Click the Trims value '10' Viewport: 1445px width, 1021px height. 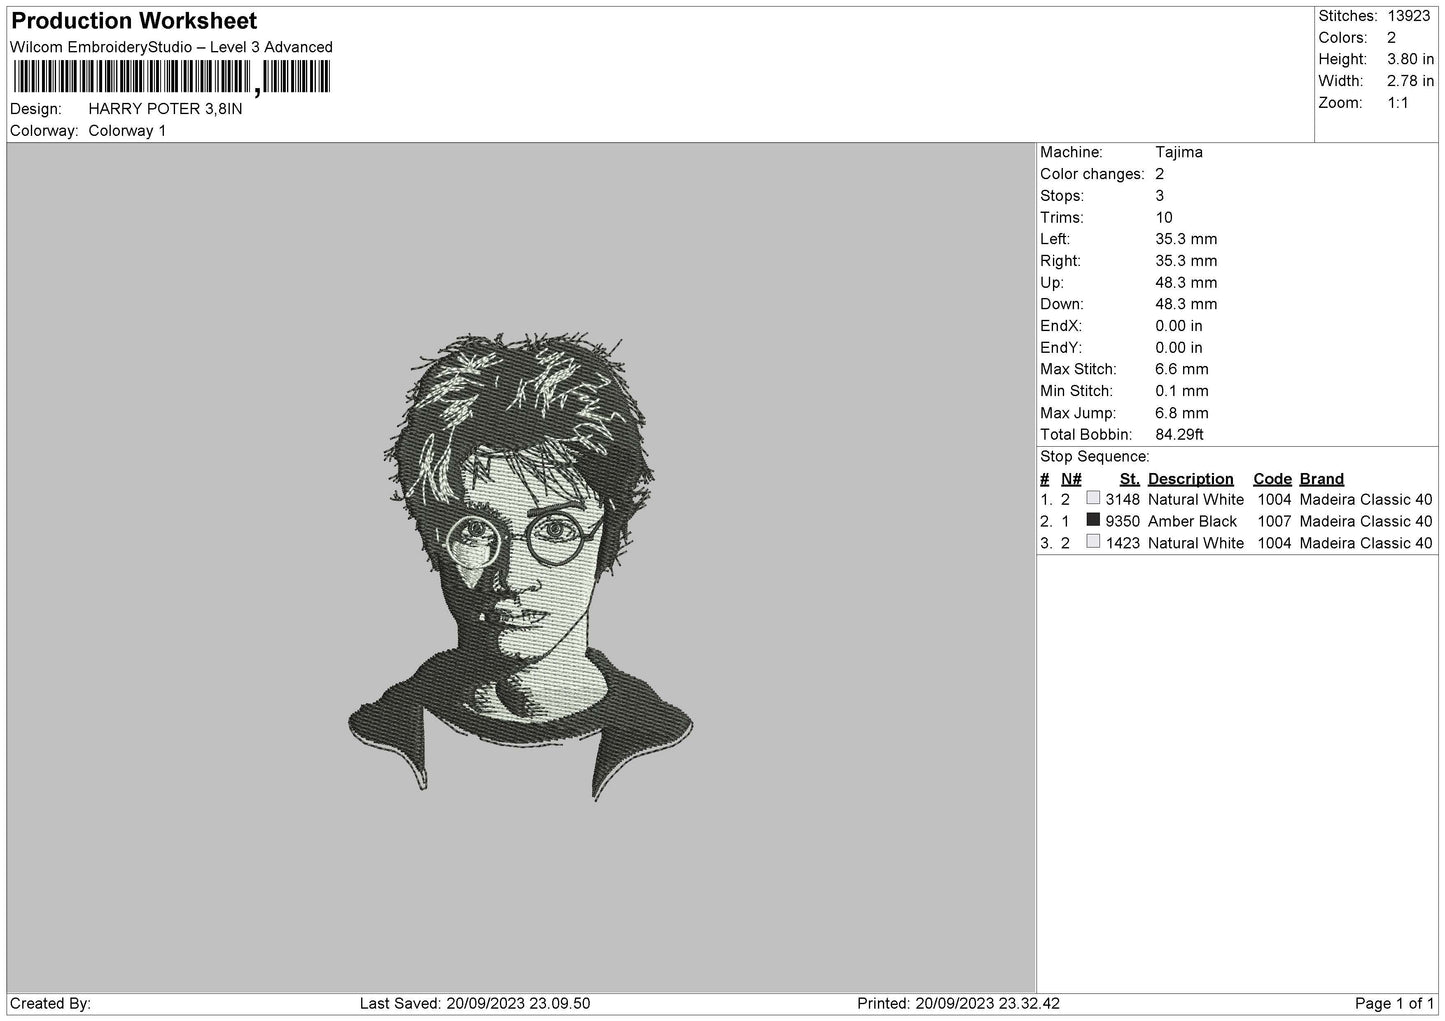tap(1164, 218)
